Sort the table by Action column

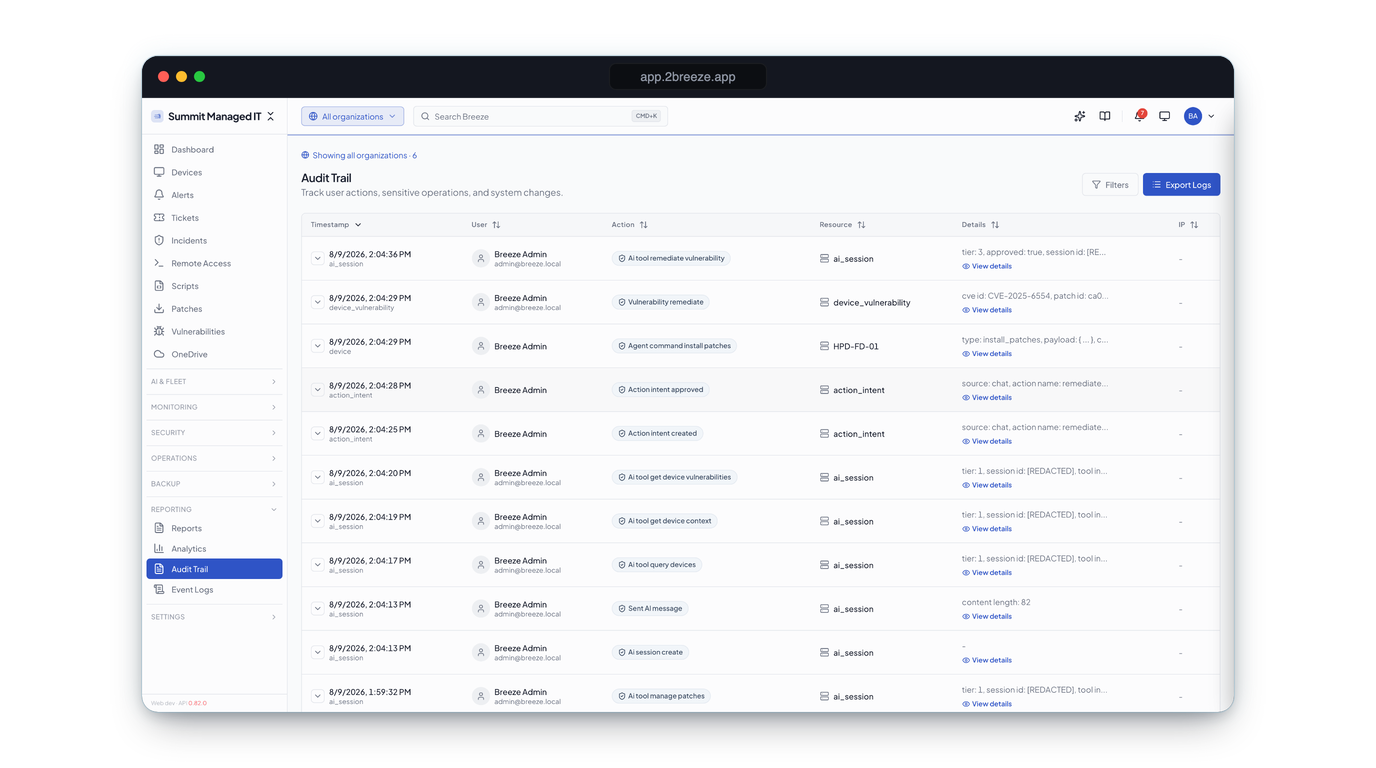coord(630,225)
